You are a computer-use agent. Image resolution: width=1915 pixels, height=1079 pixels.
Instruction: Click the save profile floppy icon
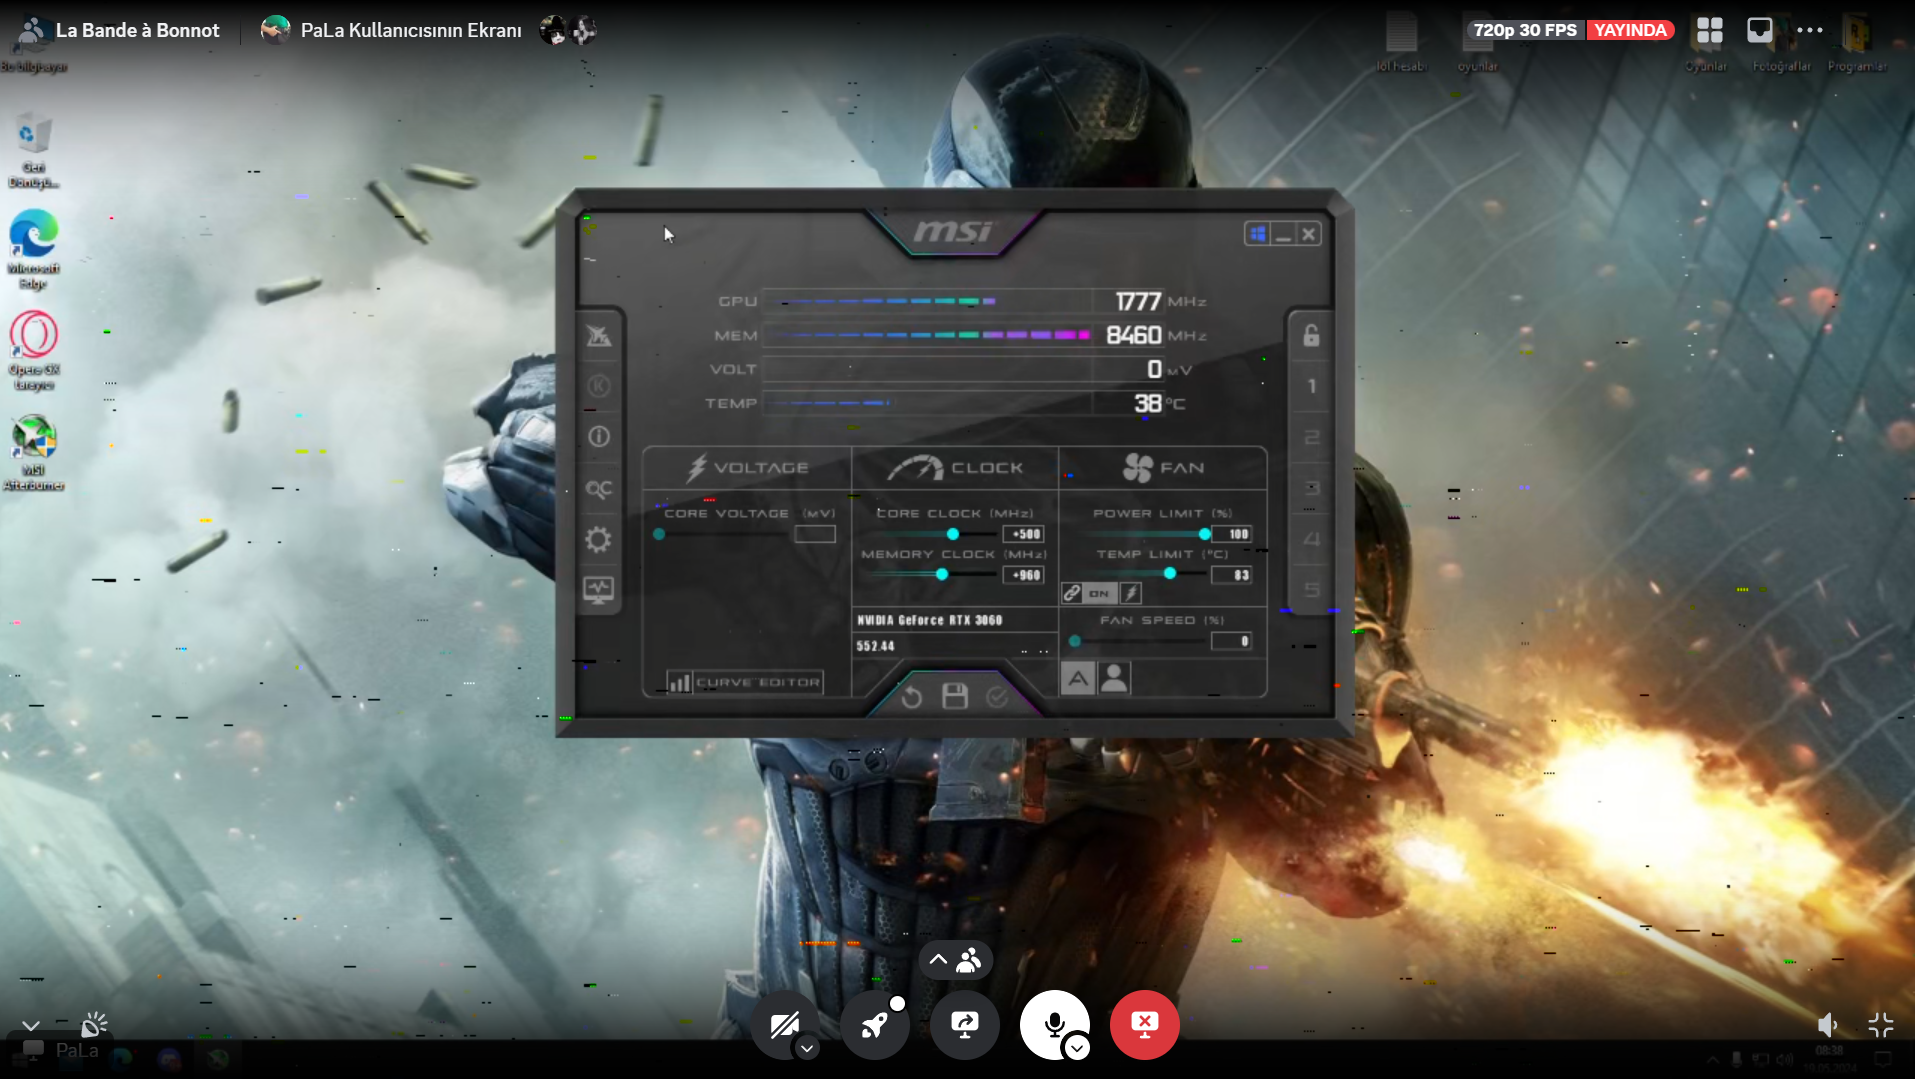[955, 696]
